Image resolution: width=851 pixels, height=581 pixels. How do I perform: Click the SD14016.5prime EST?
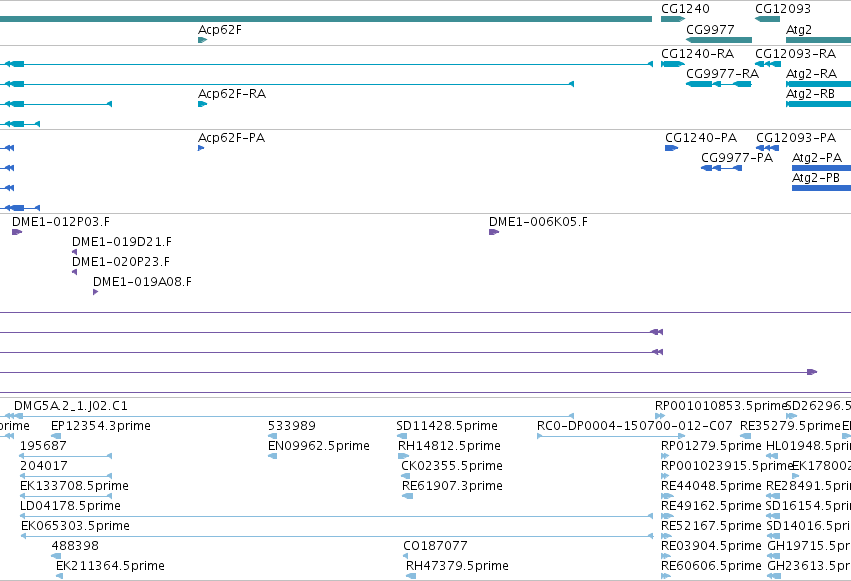tap(773, 537)
